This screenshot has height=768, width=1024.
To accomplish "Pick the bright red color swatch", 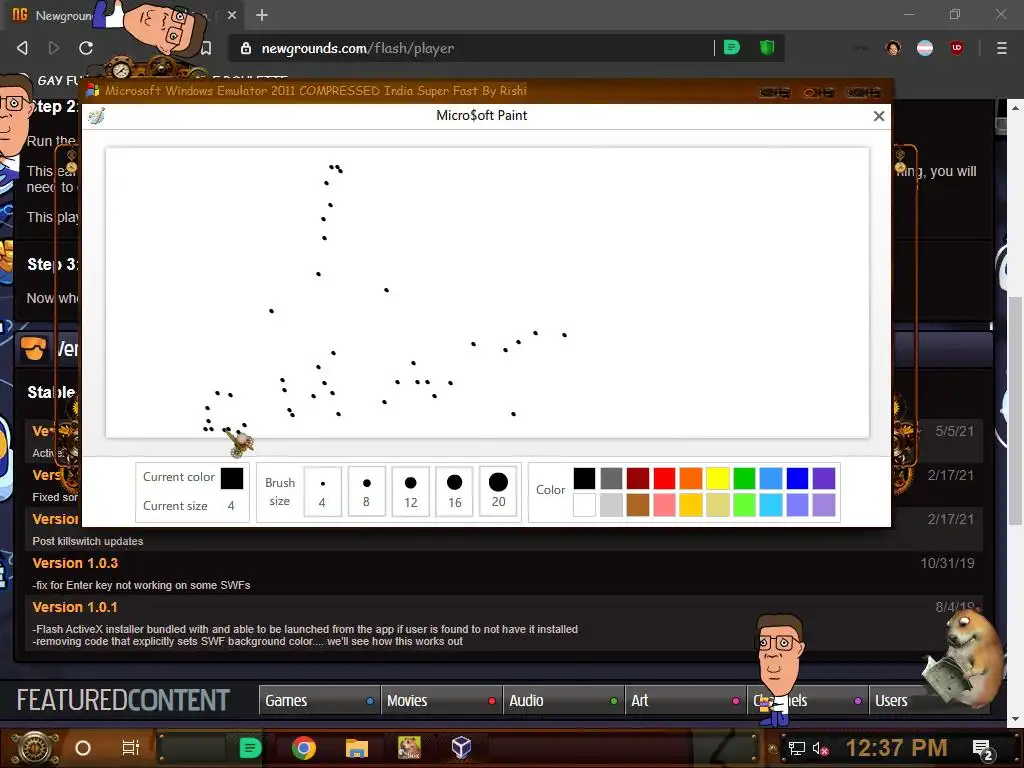I will [664, 478].
